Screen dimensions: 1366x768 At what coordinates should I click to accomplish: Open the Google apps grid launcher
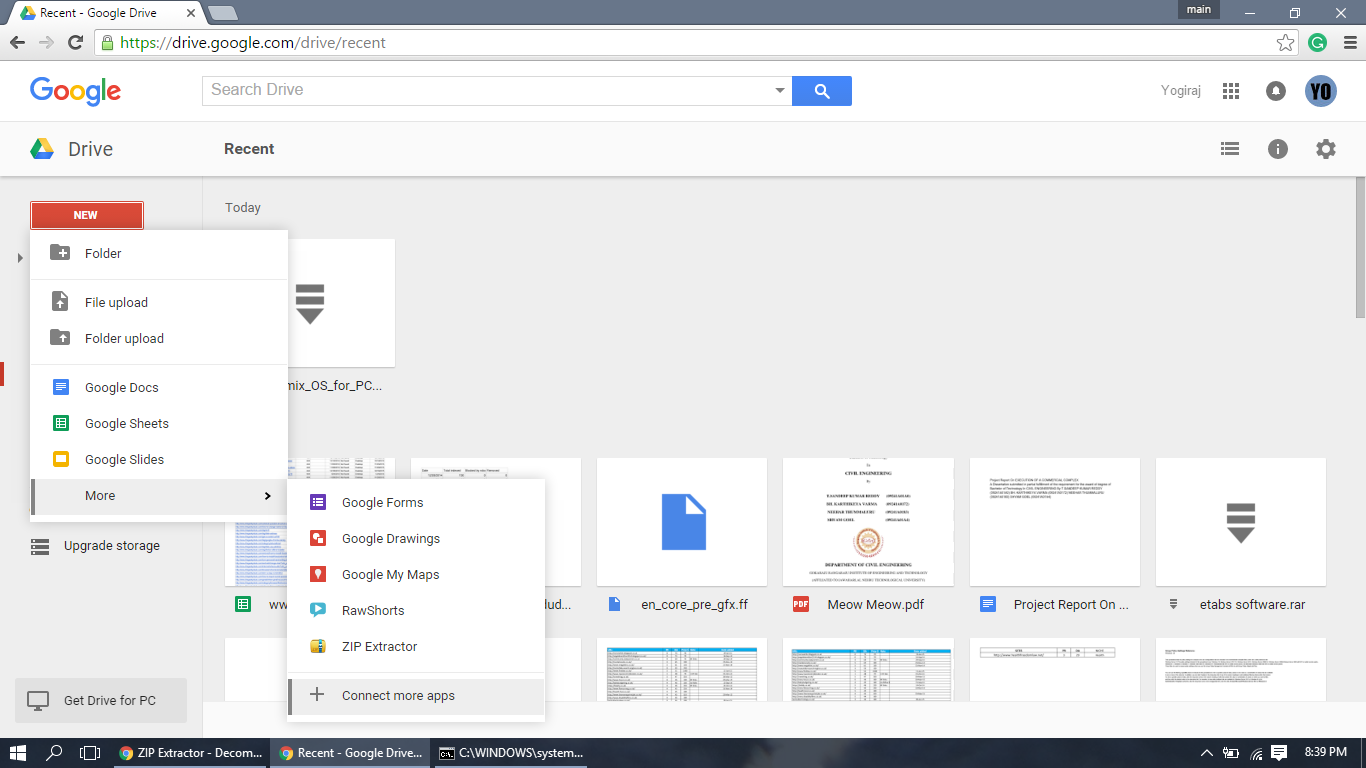click(1230, 90)
